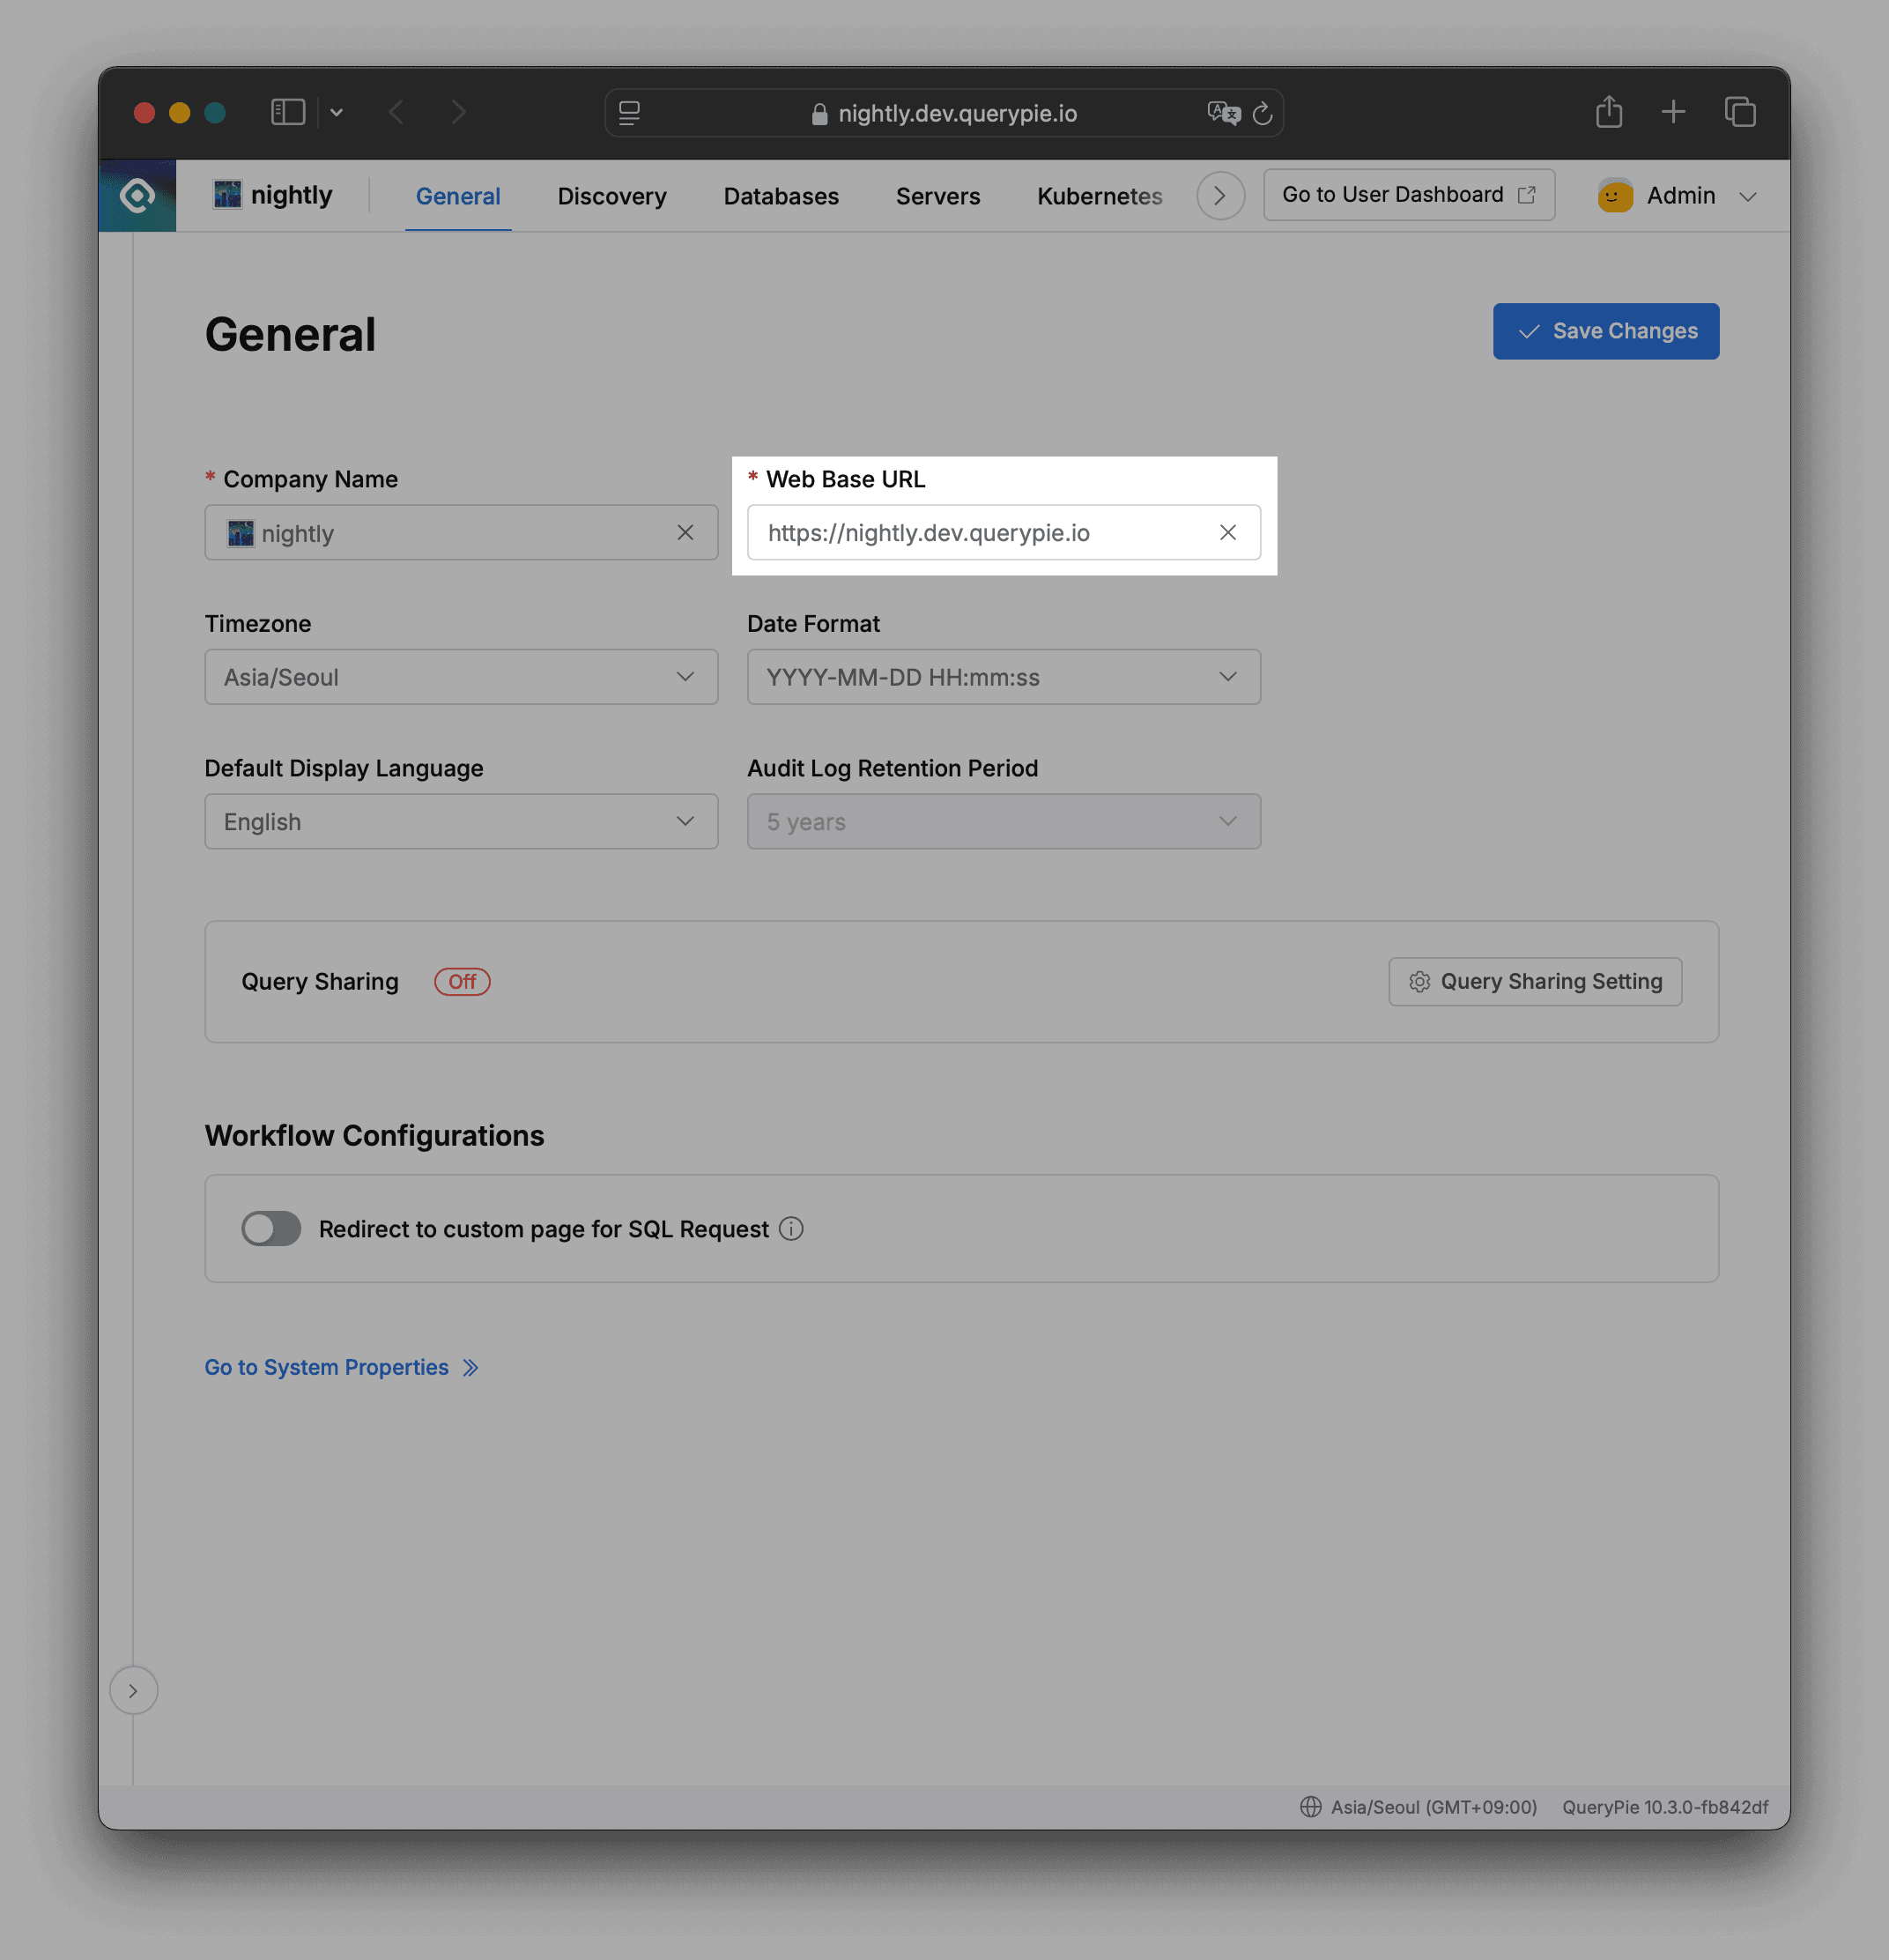This screenshot has width=1889, height=1960.
Task: Click the Admin avatar icon
Action: click(x=1613, y=196)
